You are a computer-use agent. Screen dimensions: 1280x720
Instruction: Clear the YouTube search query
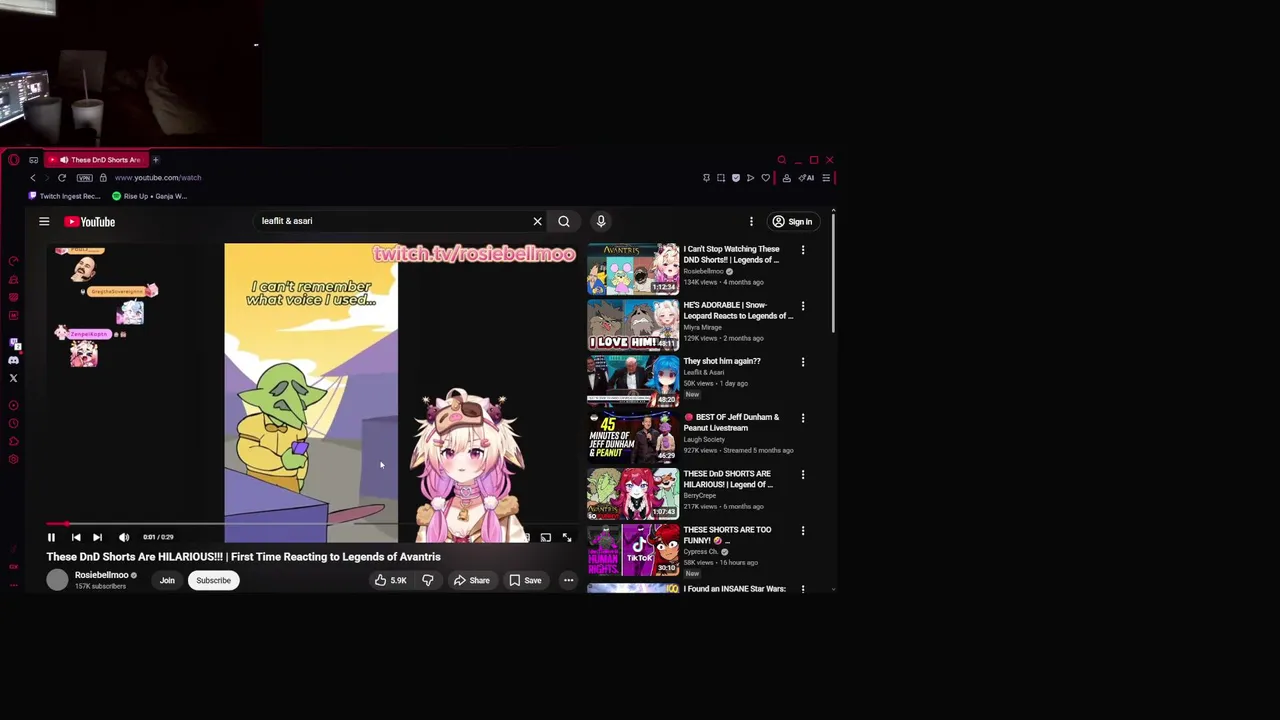click(x=537, y=221)
